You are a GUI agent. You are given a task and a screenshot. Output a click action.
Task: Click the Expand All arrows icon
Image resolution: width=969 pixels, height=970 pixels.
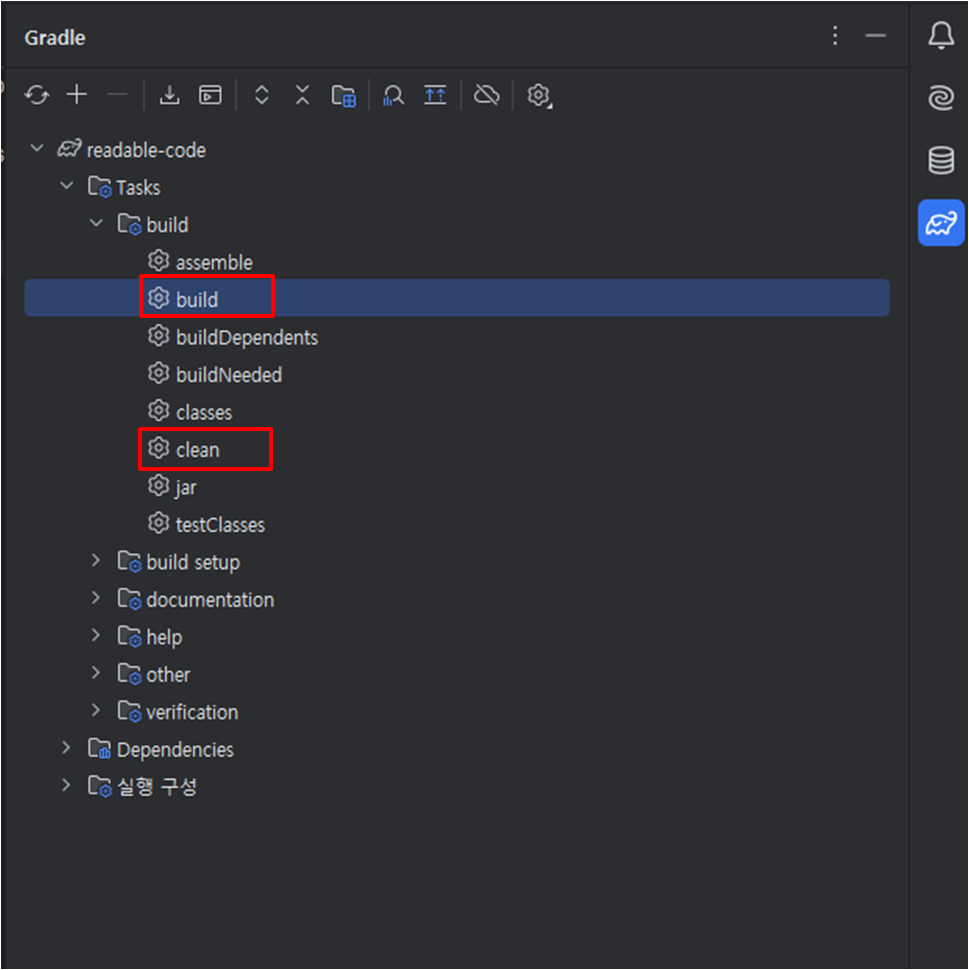point(262,95)
